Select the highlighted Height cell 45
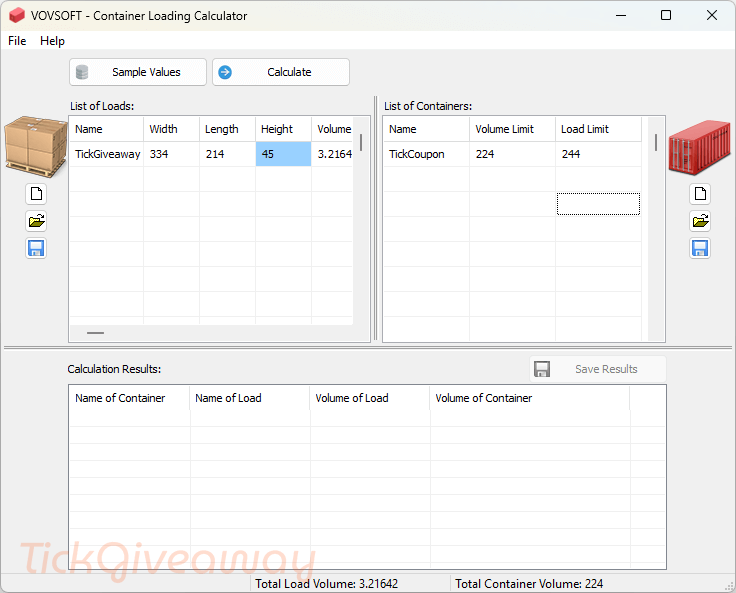 pos(284,154)
